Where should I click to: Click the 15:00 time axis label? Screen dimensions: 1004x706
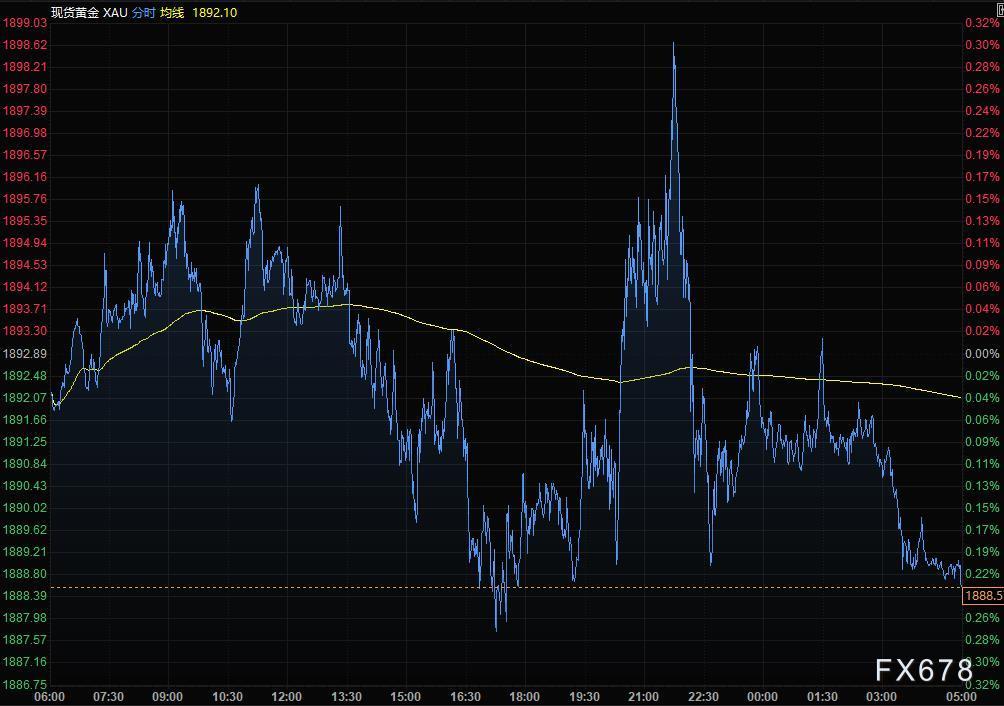click(x=405, y=697)
